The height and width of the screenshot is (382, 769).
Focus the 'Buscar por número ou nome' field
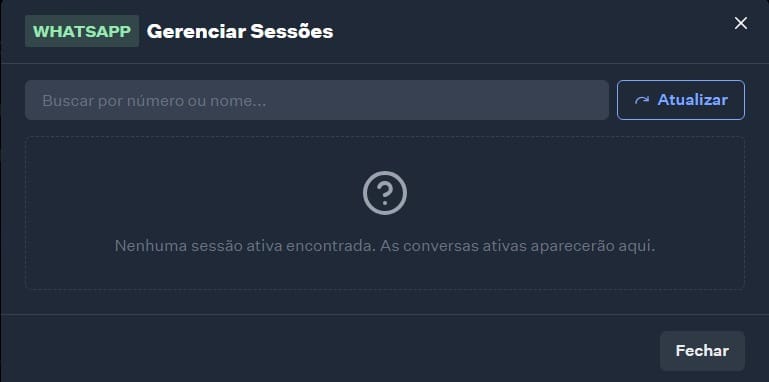coord(317,100)
